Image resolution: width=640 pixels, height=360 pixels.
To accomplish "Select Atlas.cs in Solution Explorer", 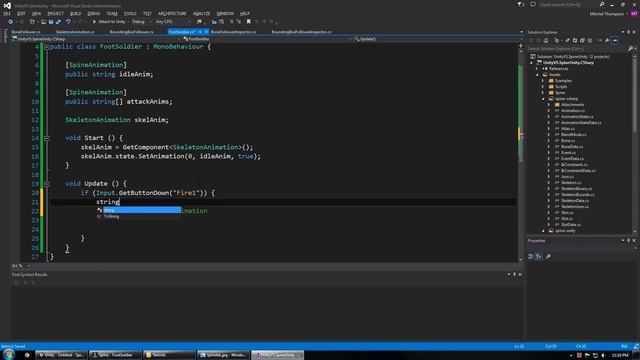I will pos(567,129).
